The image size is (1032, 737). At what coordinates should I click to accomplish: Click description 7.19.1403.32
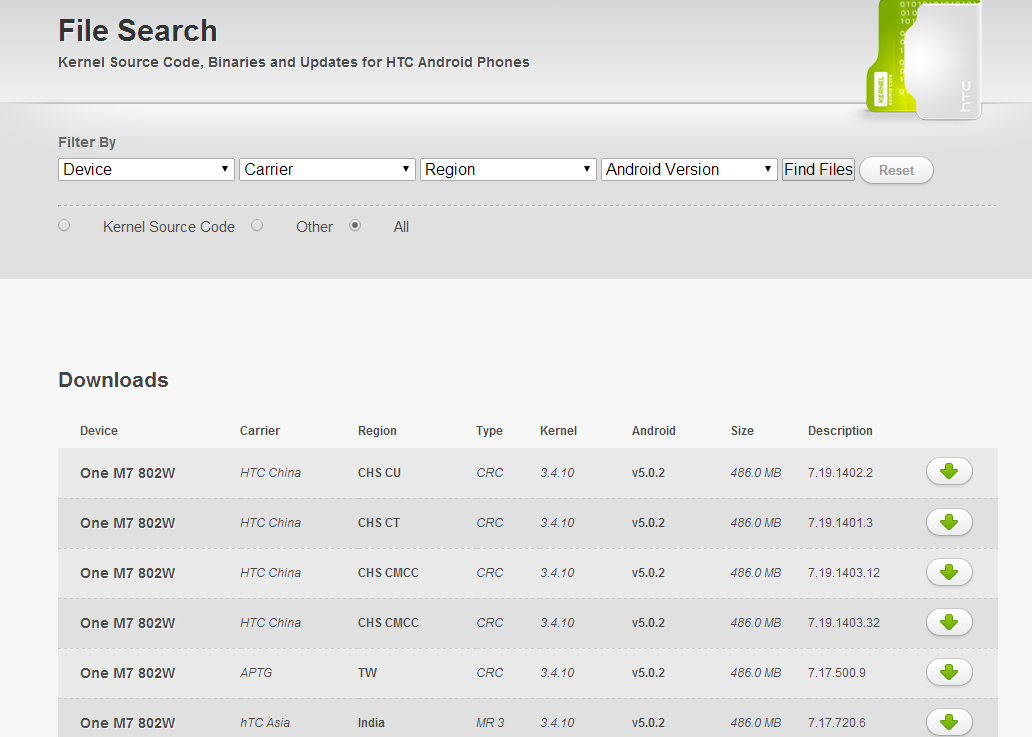(844, 623)
